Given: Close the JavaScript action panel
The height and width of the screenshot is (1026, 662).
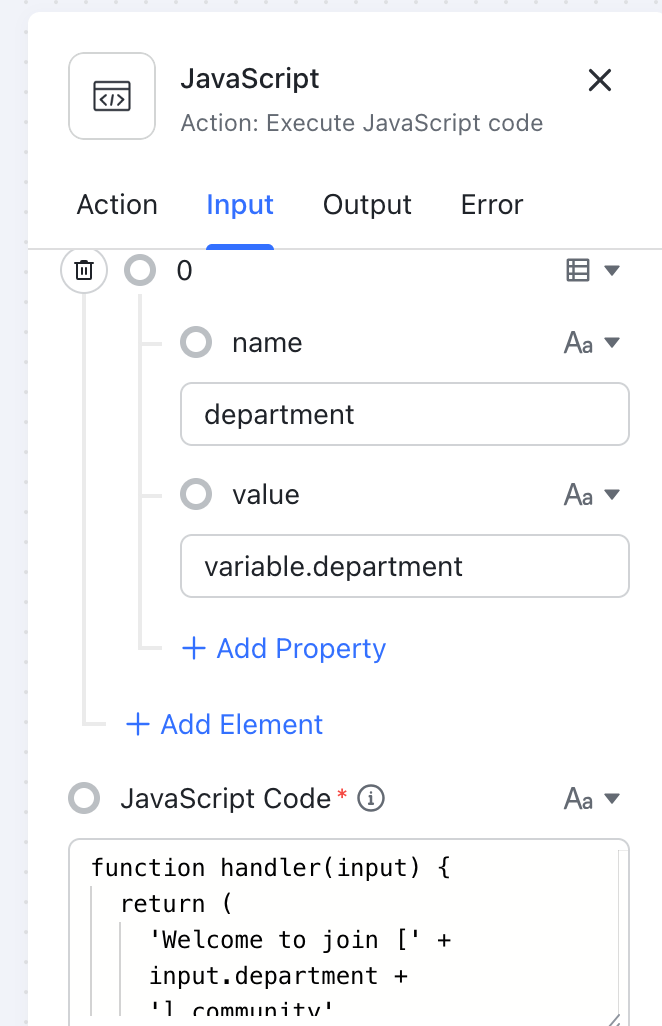Looking at the screenshot, I should (x=599, y=80).
